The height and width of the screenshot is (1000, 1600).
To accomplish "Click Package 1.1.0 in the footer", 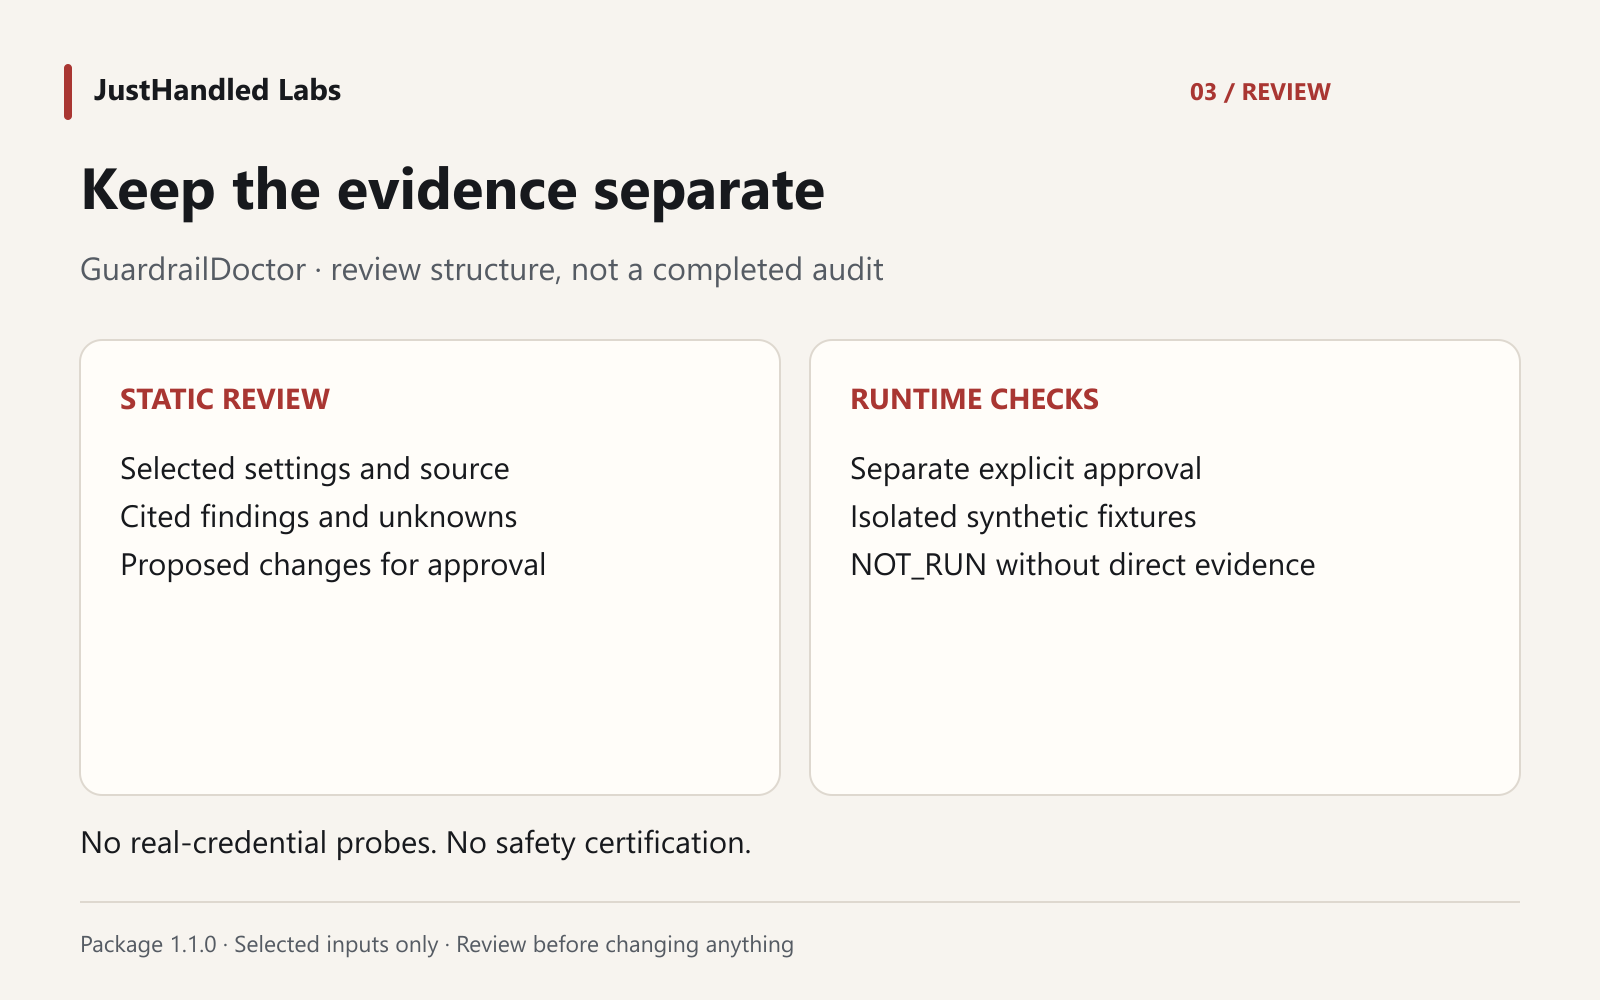I will coord(148,945).
